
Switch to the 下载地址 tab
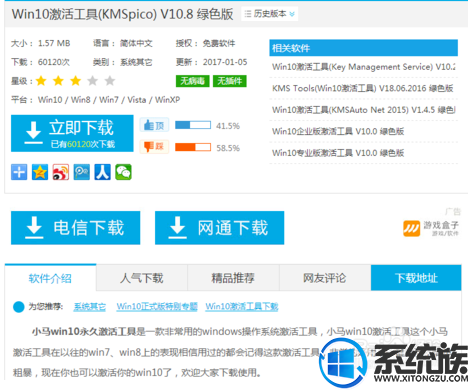pos(416,278)
